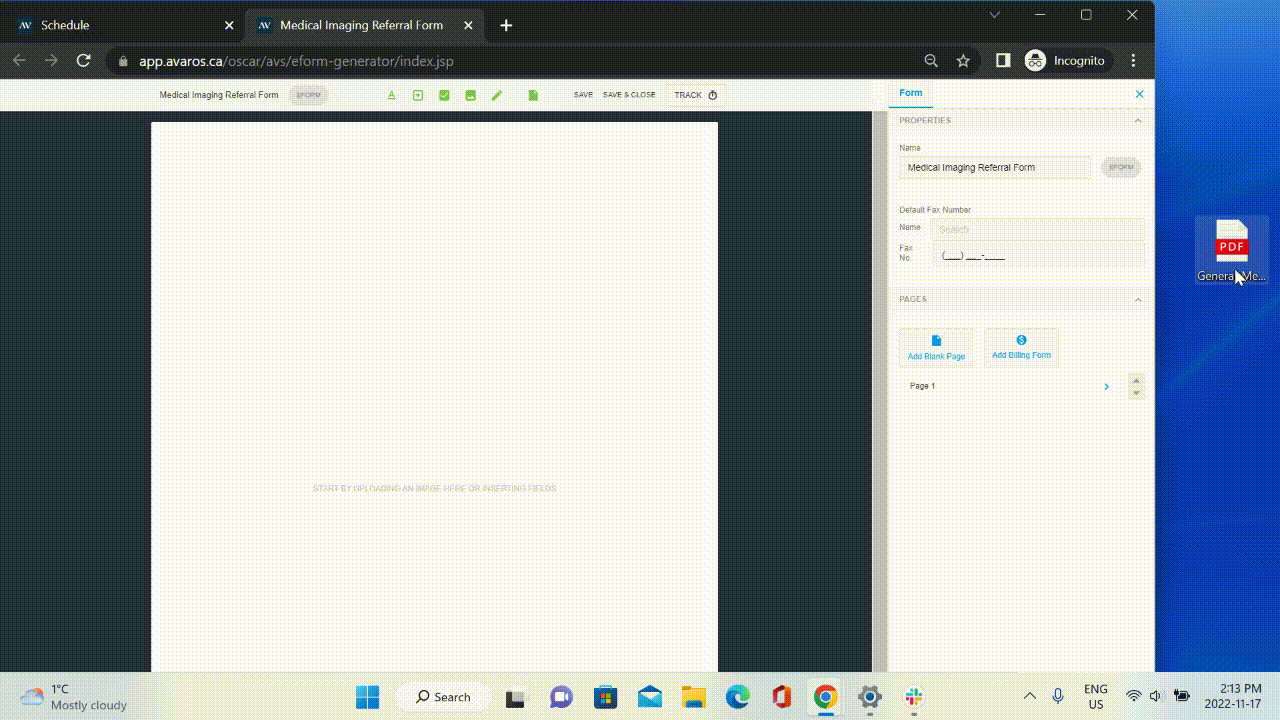Click the fax Name search field
The height and width of the screenshot is (720, 1280).
click(x=1037, y=229)
